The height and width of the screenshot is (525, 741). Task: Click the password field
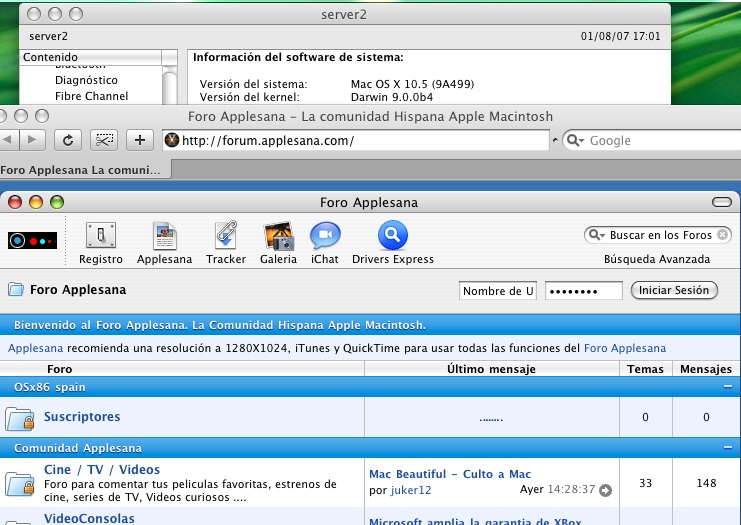pyautogui.click(x=584, y=291)
